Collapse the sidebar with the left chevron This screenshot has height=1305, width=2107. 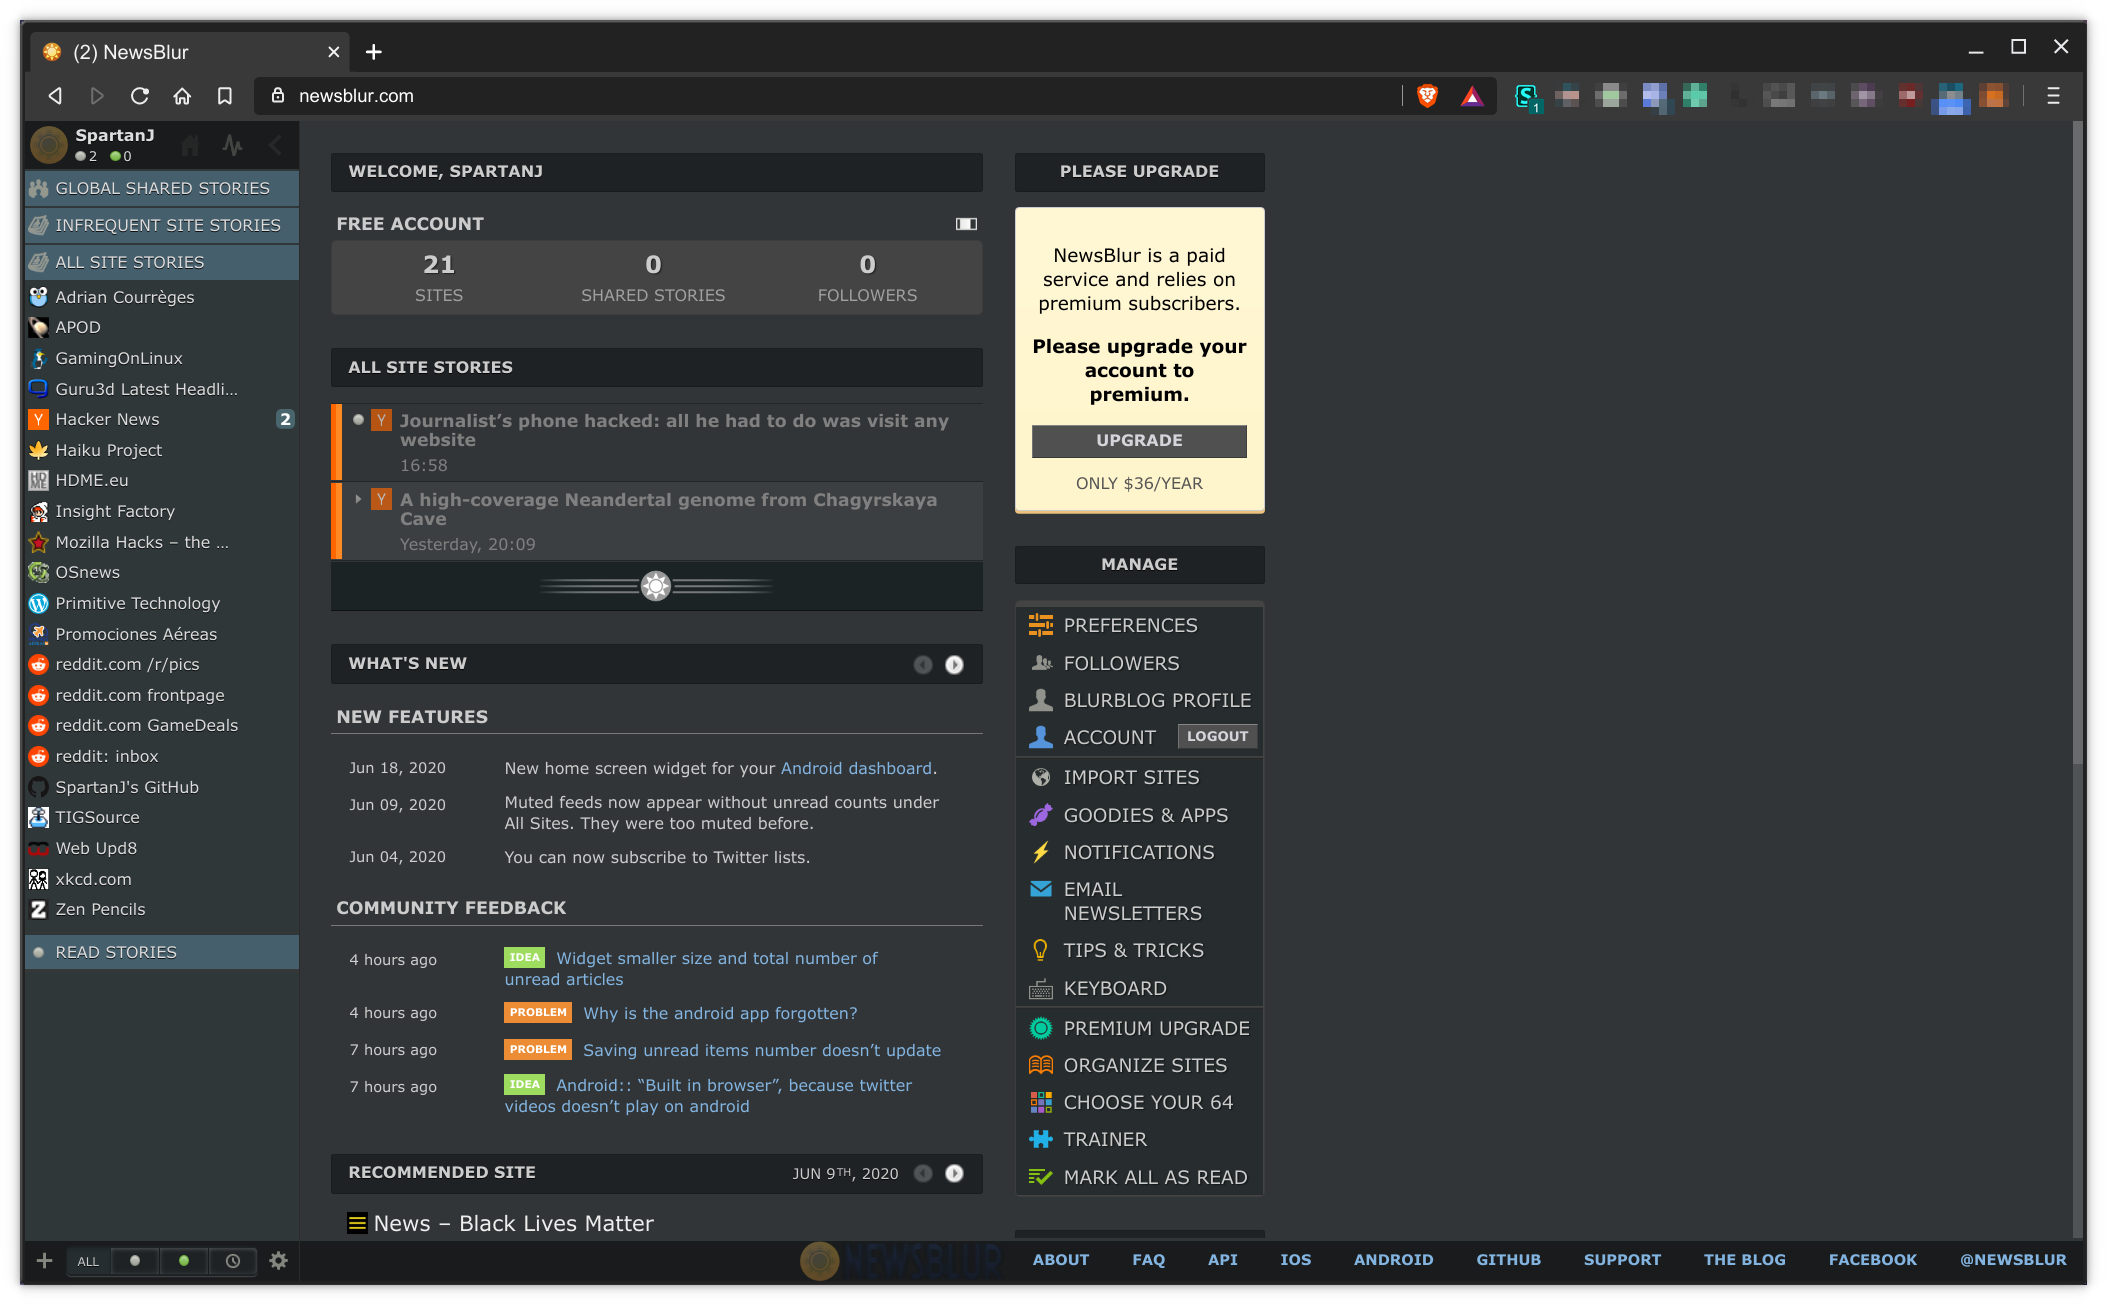pyautogui.click(x=275, y=146)
